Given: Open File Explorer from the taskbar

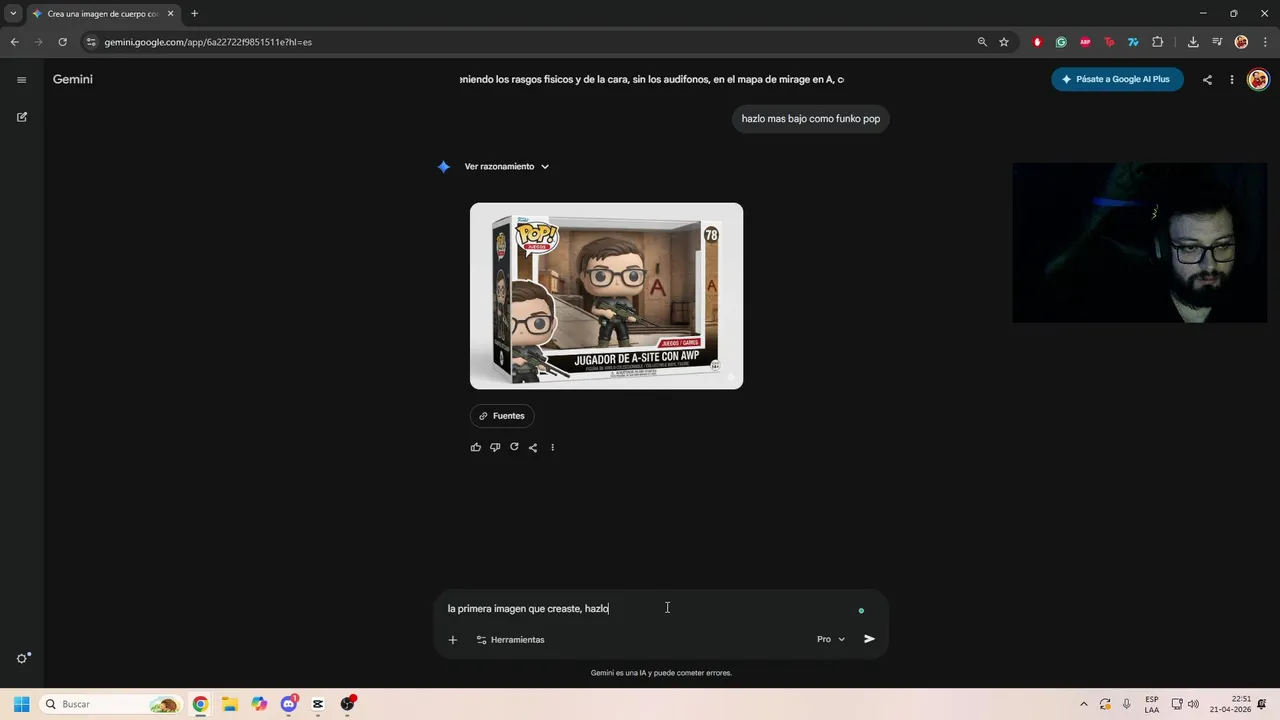Looking at the screenshot, I should click(229, 704).
